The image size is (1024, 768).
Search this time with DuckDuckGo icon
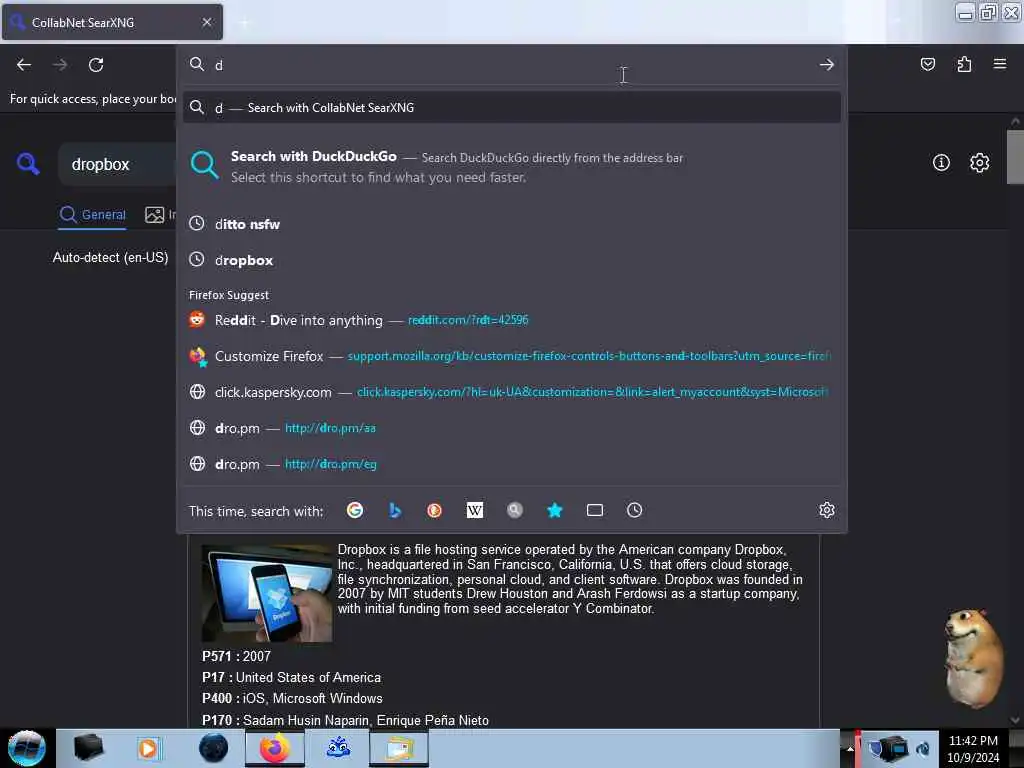[x=434, y=510]
